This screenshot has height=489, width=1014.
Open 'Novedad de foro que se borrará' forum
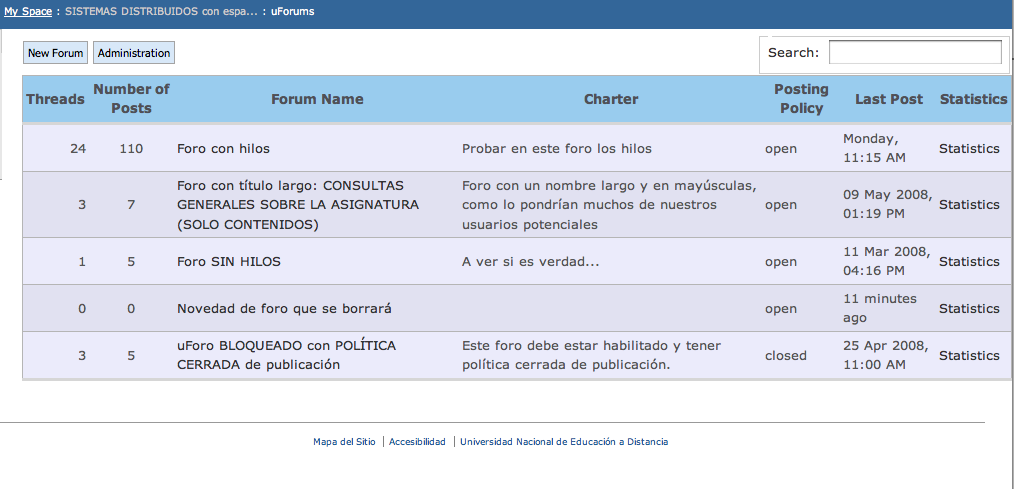(284, 309)
